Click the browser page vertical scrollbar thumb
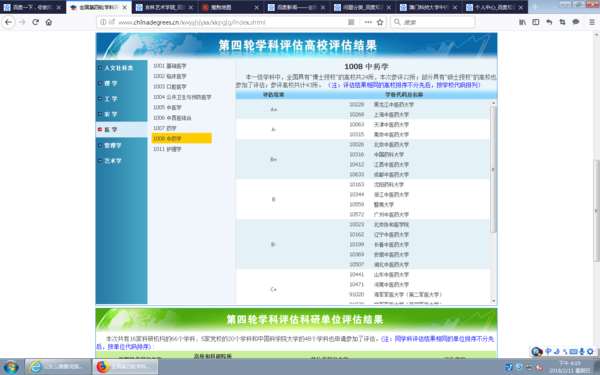The image size is (600, 375). [597, 210]
